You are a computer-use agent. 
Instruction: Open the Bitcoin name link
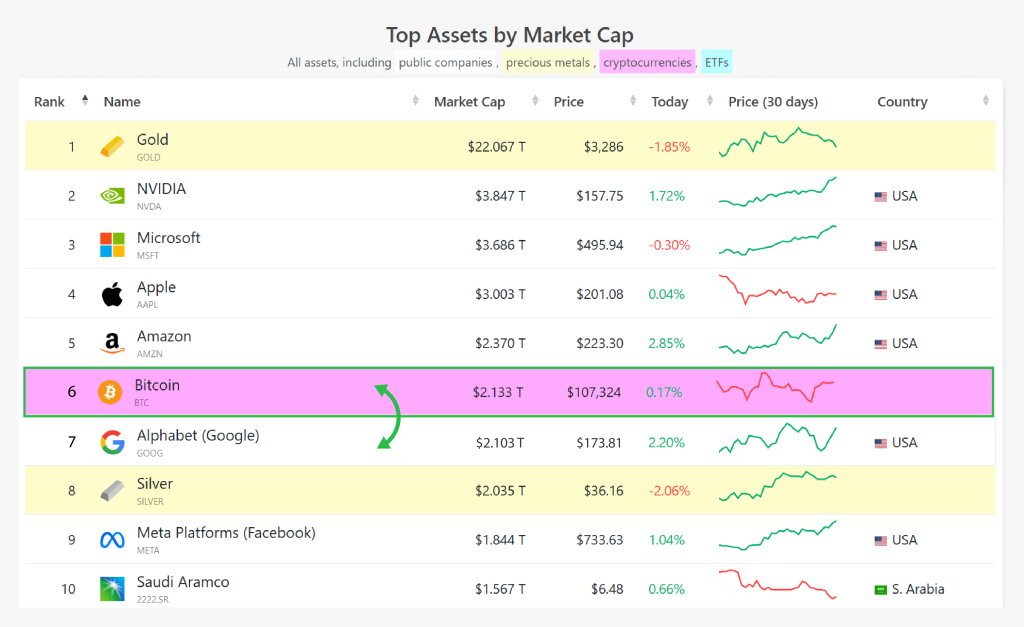(x=157, y=385)
